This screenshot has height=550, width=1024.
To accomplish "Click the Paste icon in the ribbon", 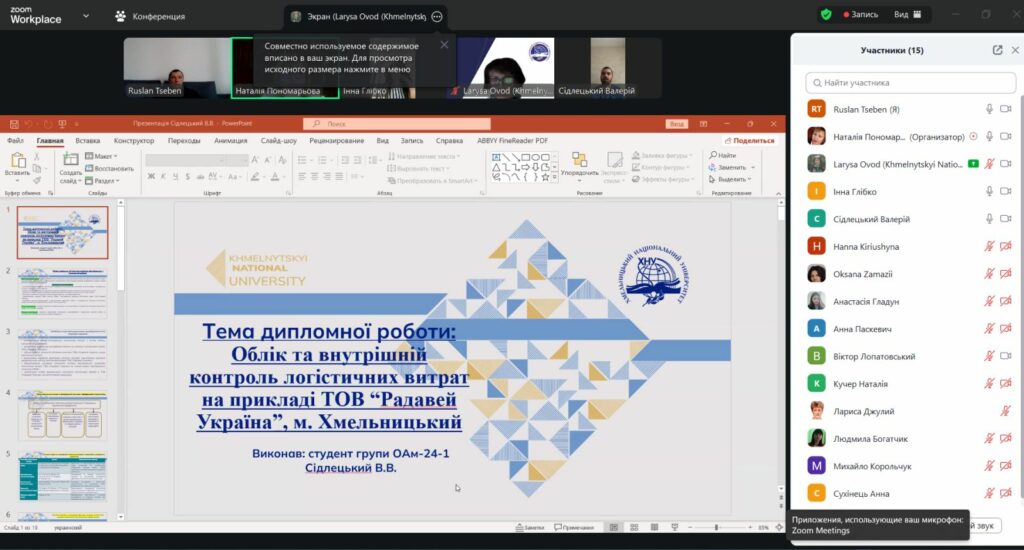I will [x=17, y=162].
